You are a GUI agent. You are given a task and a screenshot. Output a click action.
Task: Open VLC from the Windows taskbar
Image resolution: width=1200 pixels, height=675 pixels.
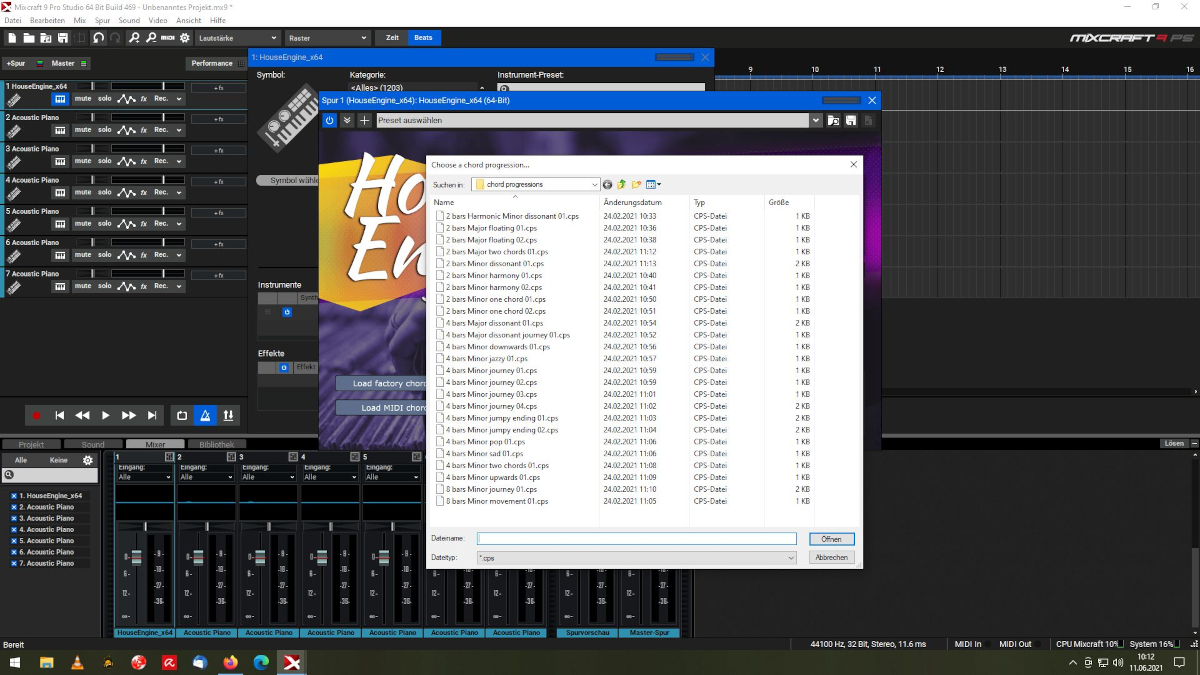coord(77,662)
